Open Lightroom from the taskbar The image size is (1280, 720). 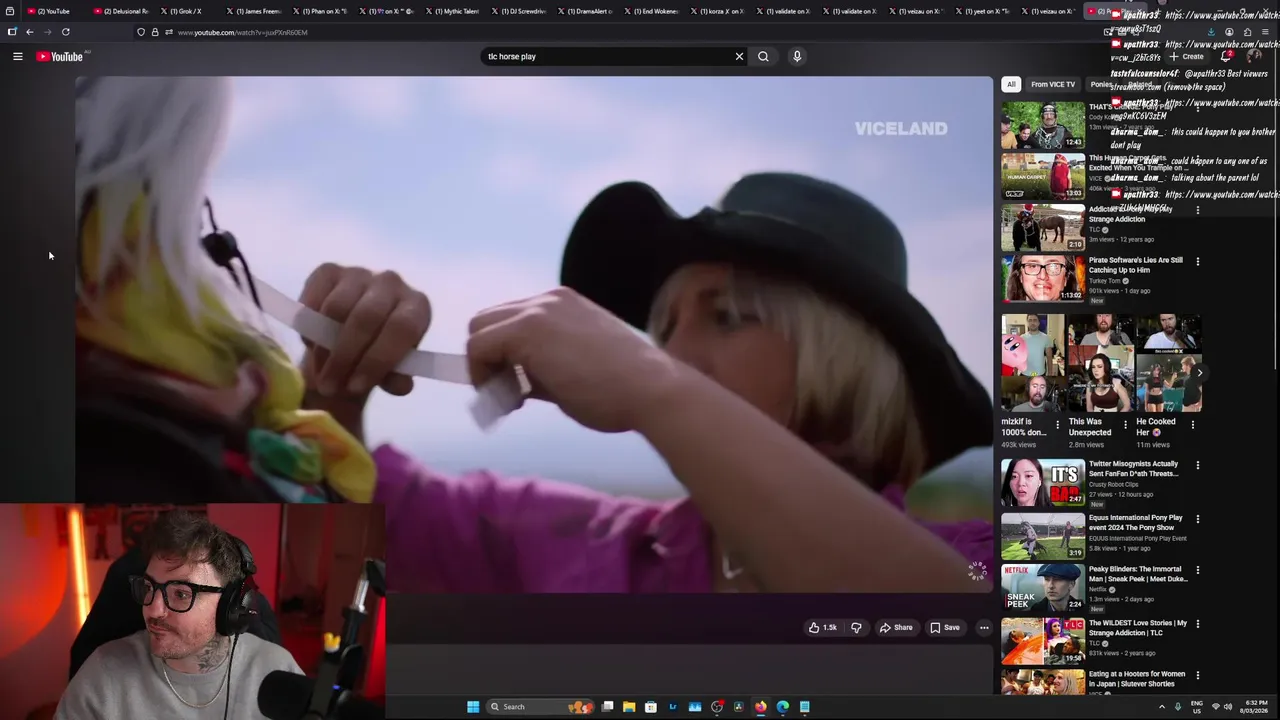(x=673, y=707)
